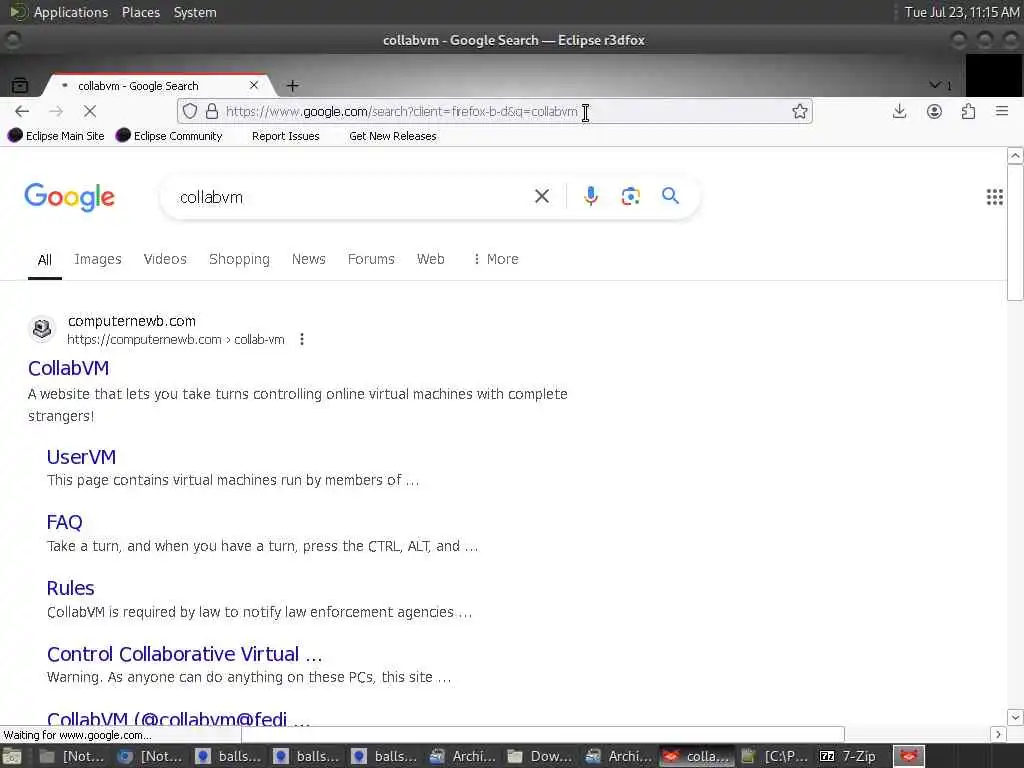Click the computernewb.com breadcrumb URL text
1024x768 pixels.
point(176,340)
